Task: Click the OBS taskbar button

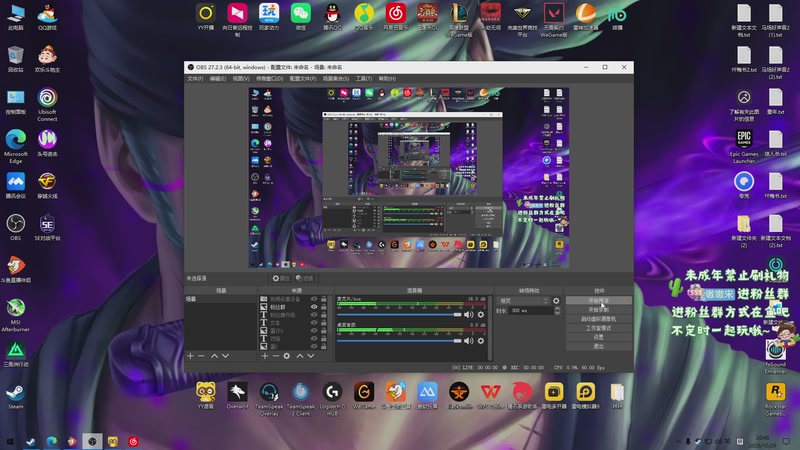Action: [92, 442]
